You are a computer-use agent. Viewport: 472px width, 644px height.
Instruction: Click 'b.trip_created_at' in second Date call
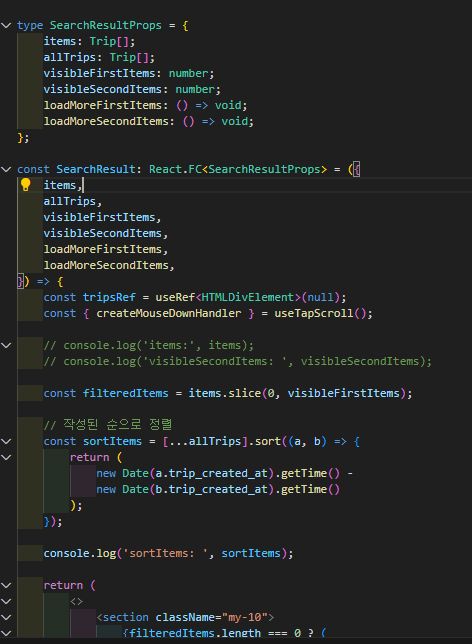click(x=212, y=490)
